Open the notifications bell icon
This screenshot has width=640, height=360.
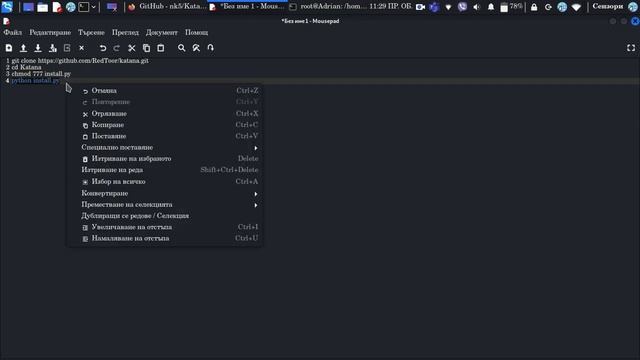491,7
